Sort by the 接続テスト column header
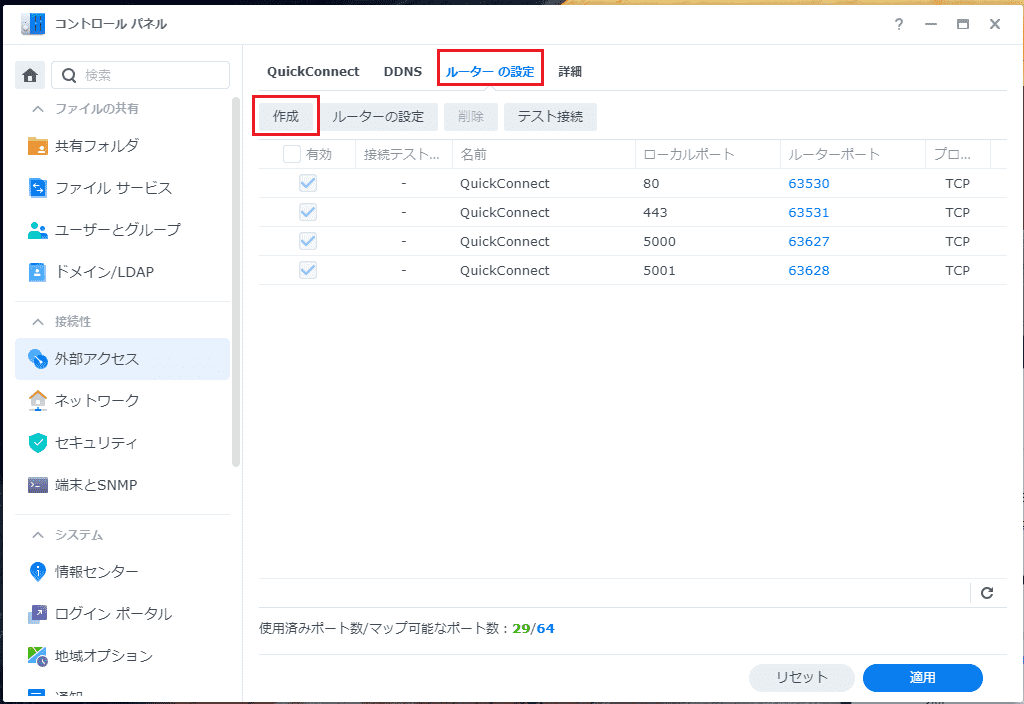The image size is (1024, 704). coord(404,154)
